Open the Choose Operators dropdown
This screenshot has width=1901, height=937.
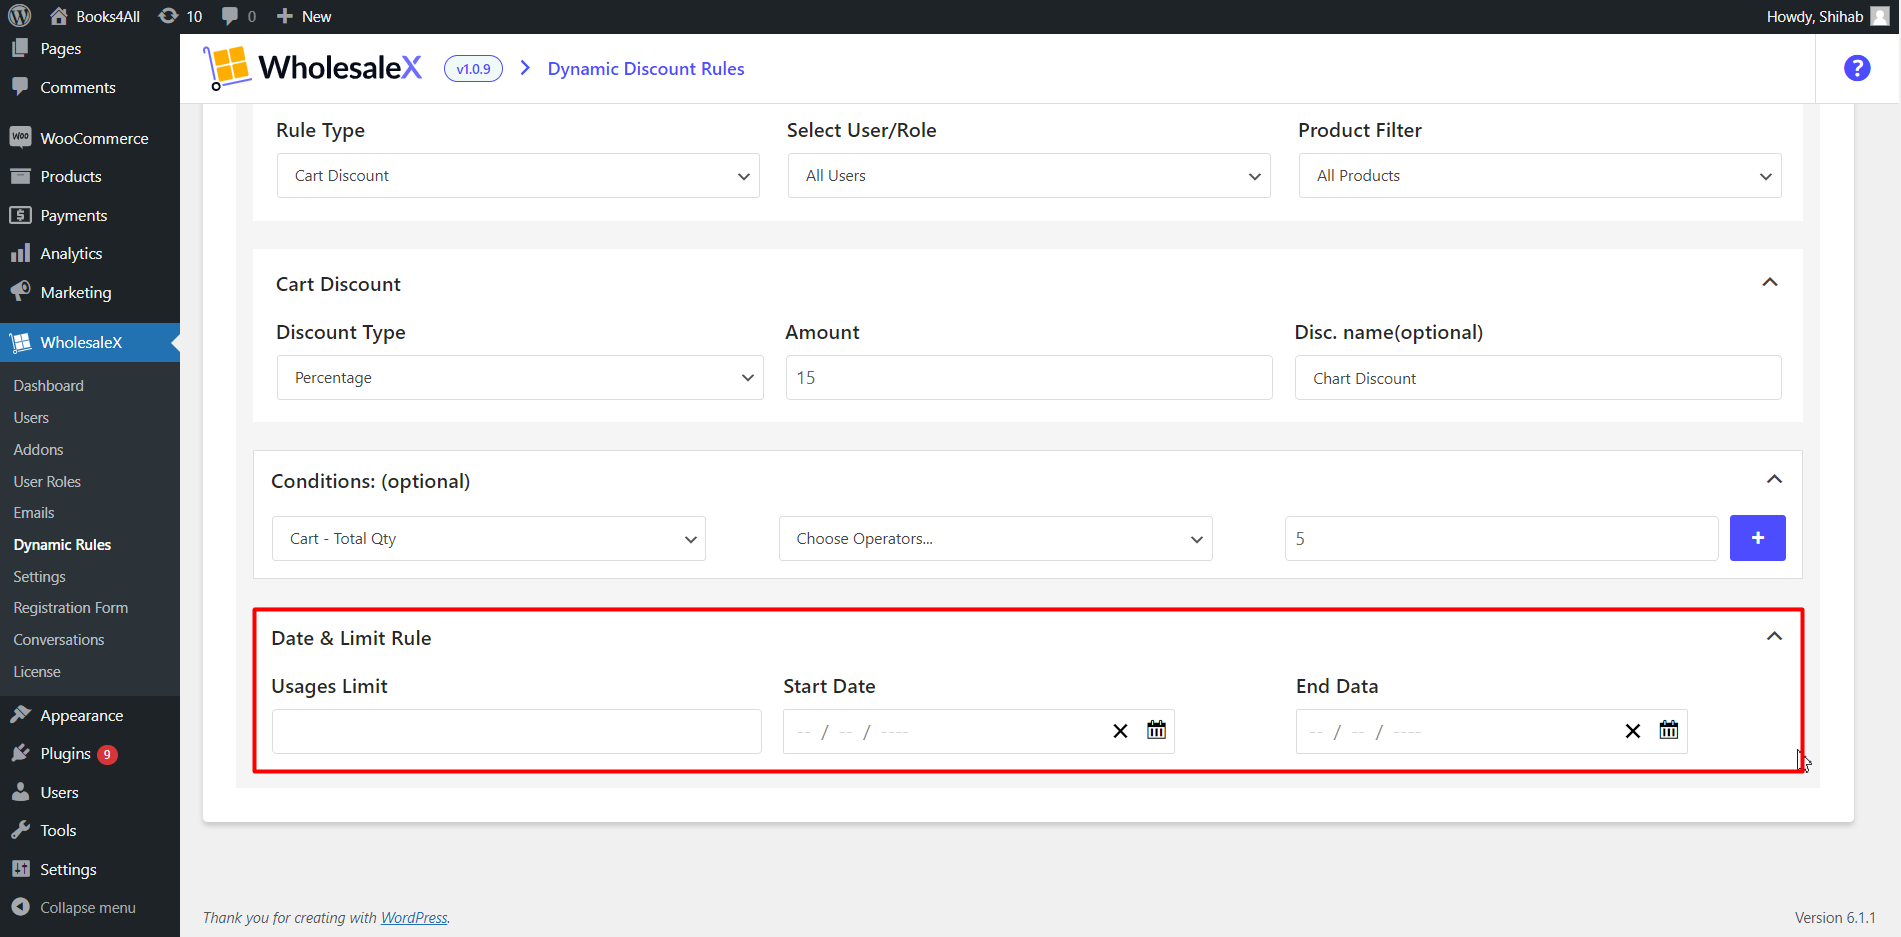coord(995,538)
